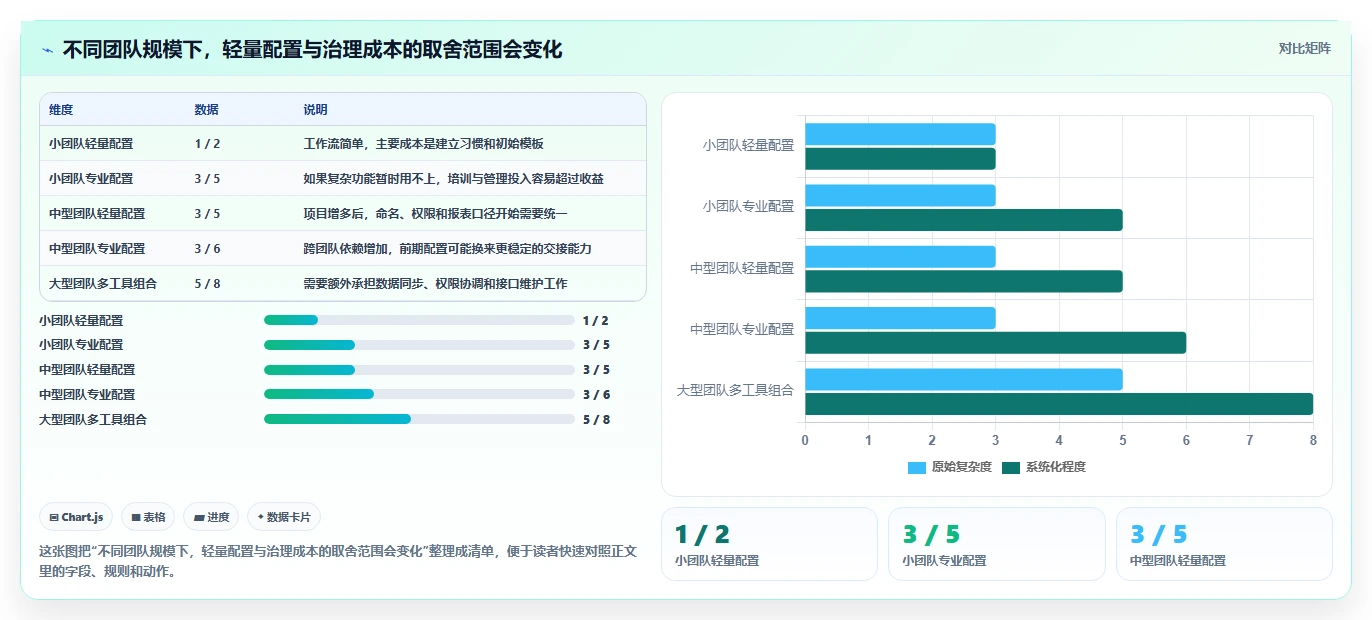Click the dark green 系统化程度 legend swatch
This screenshot has width=1372, height=620.
pos(1011,467)
